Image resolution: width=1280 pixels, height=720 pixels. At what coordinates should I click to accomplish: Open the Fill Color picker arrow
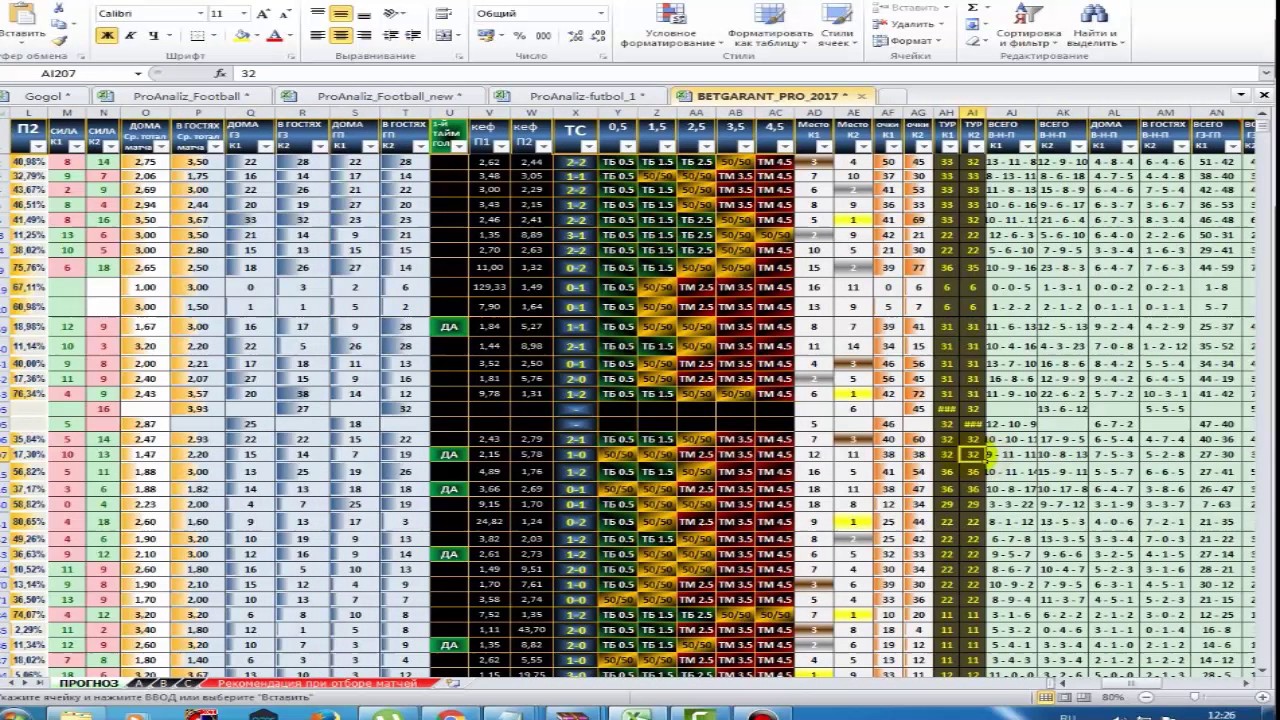tap(256, 36)
